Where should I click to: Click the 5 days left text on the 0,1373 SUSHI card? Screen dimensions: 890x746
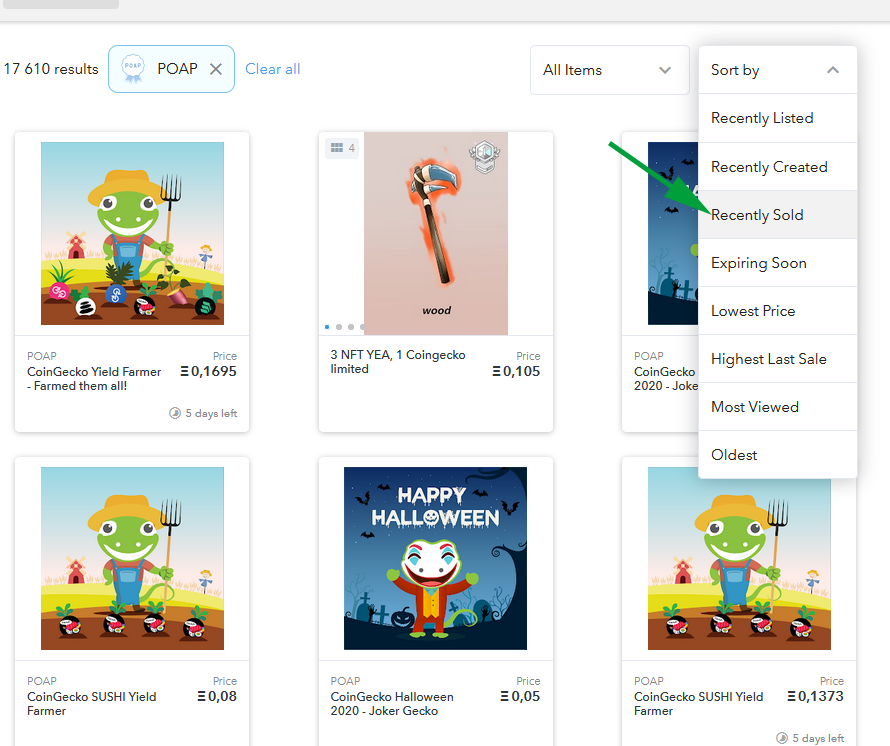coord(818,738)
